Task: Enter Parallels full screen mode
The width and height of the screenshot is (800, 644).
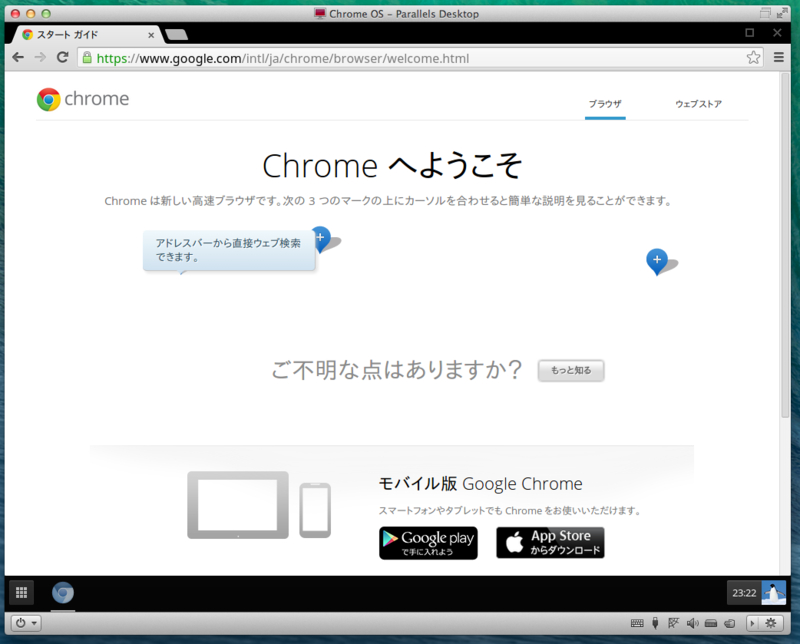Action: 782,13
